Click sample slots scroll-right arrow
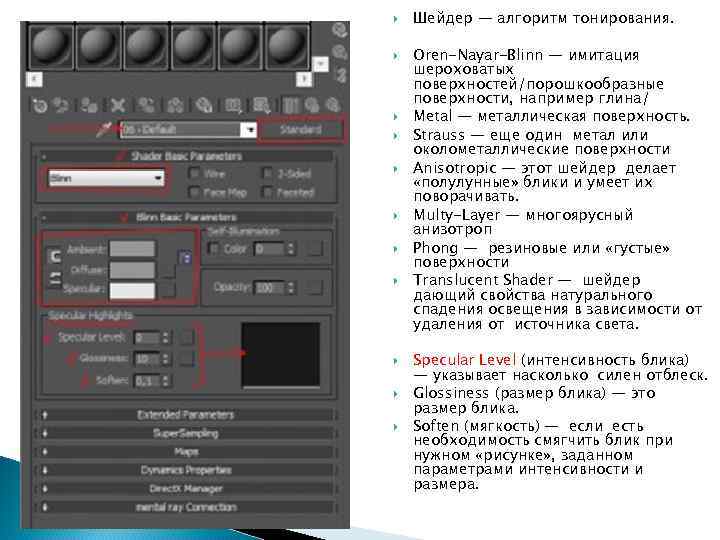Image resolution: width=720 pixels, height=540 pixels. [x=303, y=79]
